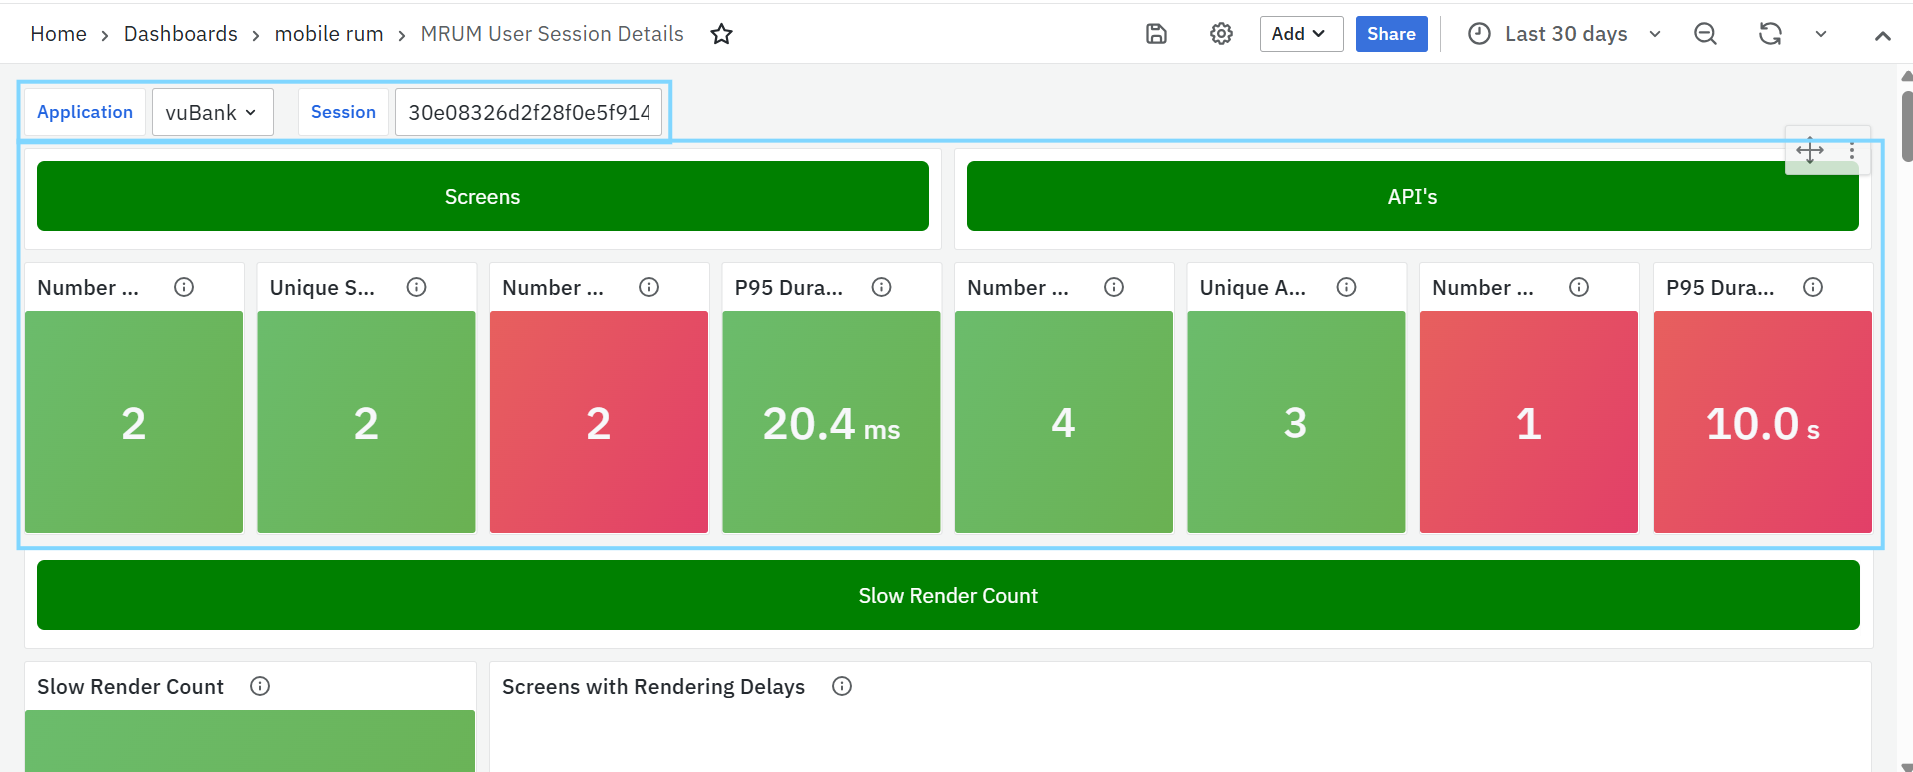The image size is (1913, 772).
Task: Click the save dashboard icon
Action: point(1156,34)
